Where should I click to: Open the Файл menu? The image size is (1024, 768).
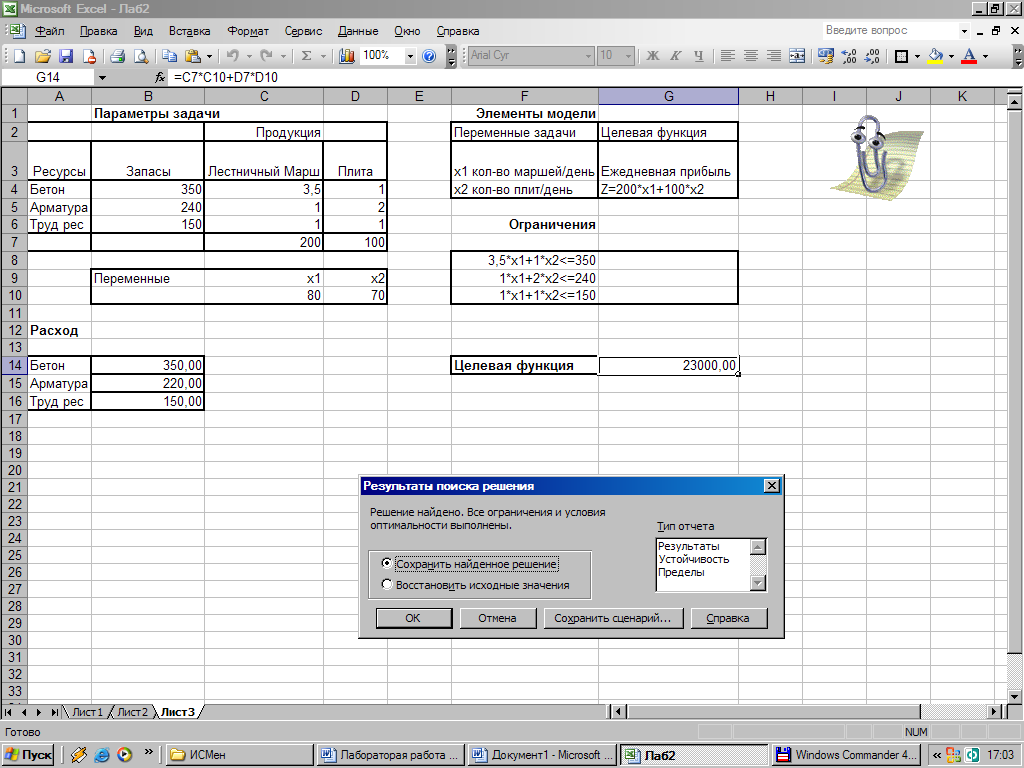[x=49, y=31]
